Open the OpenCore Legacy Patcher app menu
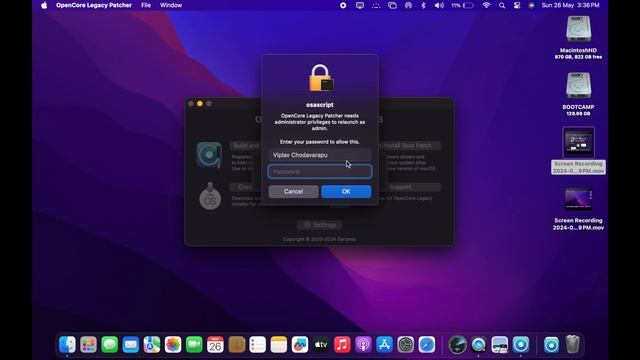Image resolution: width=640 pixels, height=360 pixels. point(94,5)
